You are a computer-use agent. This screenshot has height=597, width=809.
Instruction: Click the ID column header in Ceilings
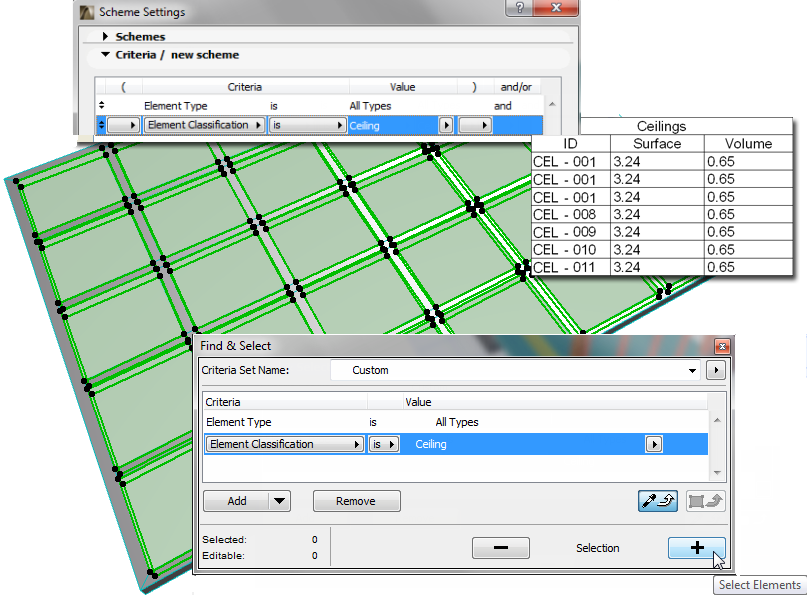[x=571, y=143]
